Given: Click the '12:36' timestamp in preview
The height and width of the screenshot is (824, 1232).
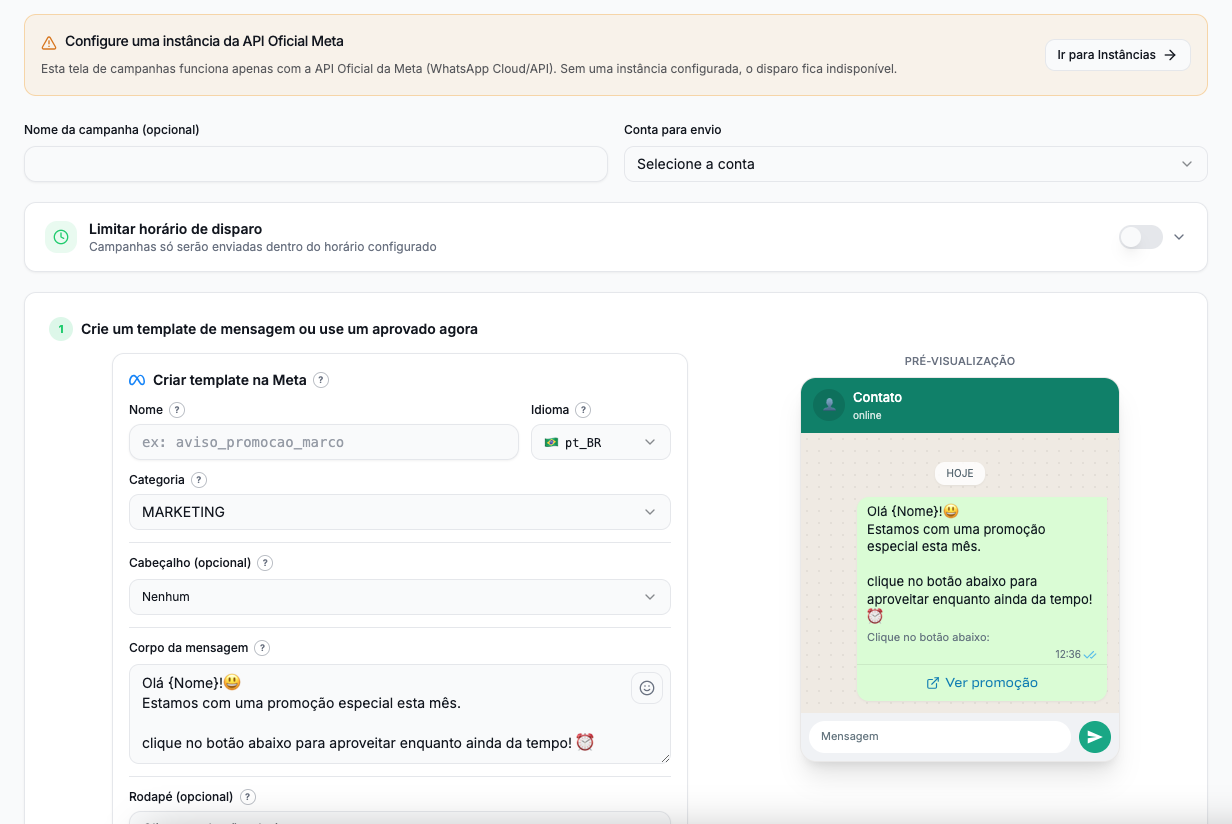Looking at the screenshot, I should 1068,654.
